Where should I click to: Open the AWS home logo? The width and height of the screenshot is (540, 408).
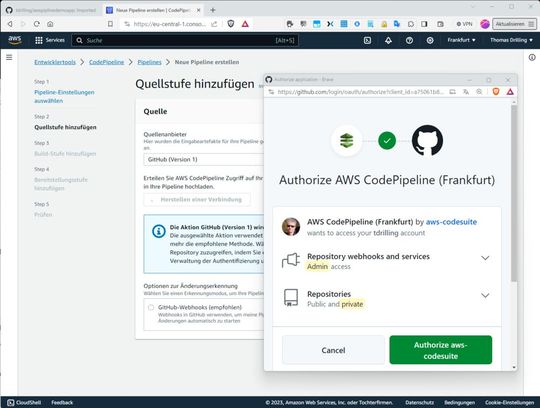coord(15,40)
